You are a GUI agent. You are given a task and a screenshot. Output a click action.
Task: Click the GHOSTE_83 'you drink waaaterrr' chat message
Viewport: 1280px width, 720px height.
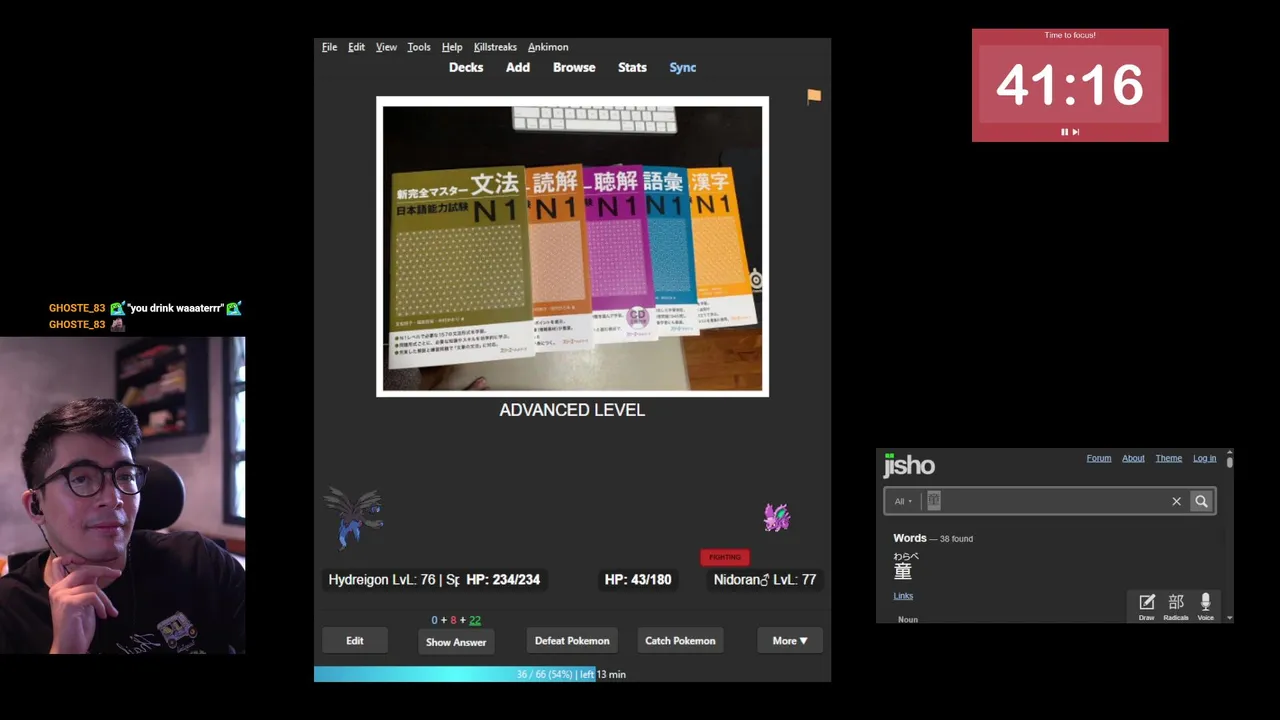pos(146,308)
